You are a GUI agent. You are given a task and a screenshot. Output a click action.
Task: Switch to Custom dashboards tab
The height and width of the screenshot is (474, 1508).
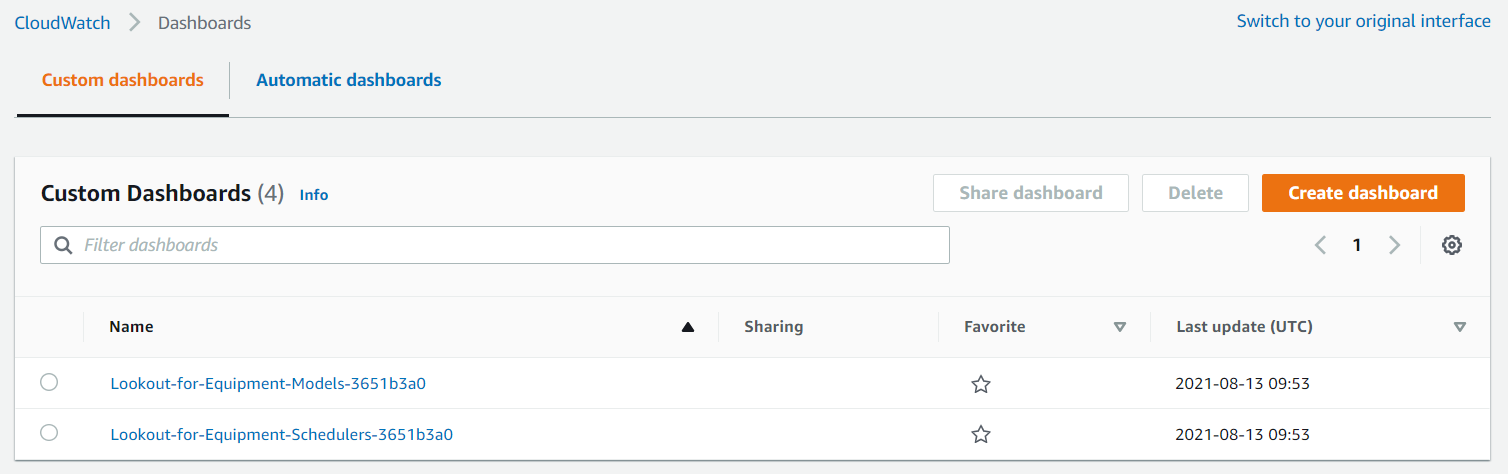pyautogui.click(x=123, y=80)
